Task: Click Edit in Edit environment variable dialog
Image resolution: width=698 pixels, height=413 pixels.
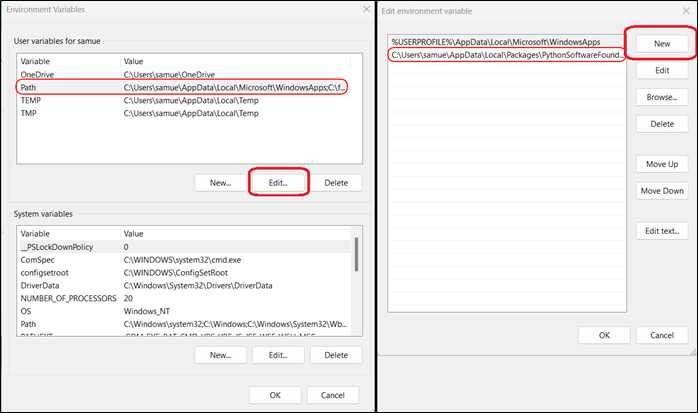Action: pos(662,70)
